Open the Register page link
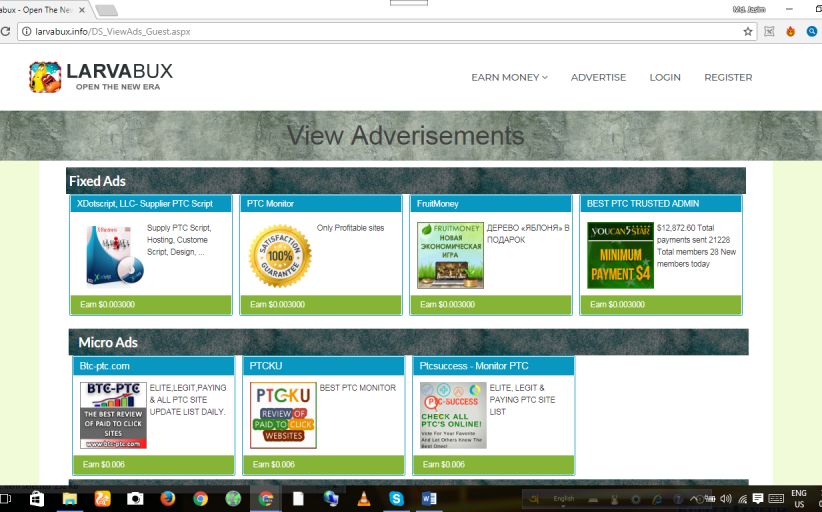Viewport: 822px width, 512px height. [x=728, y=77]
